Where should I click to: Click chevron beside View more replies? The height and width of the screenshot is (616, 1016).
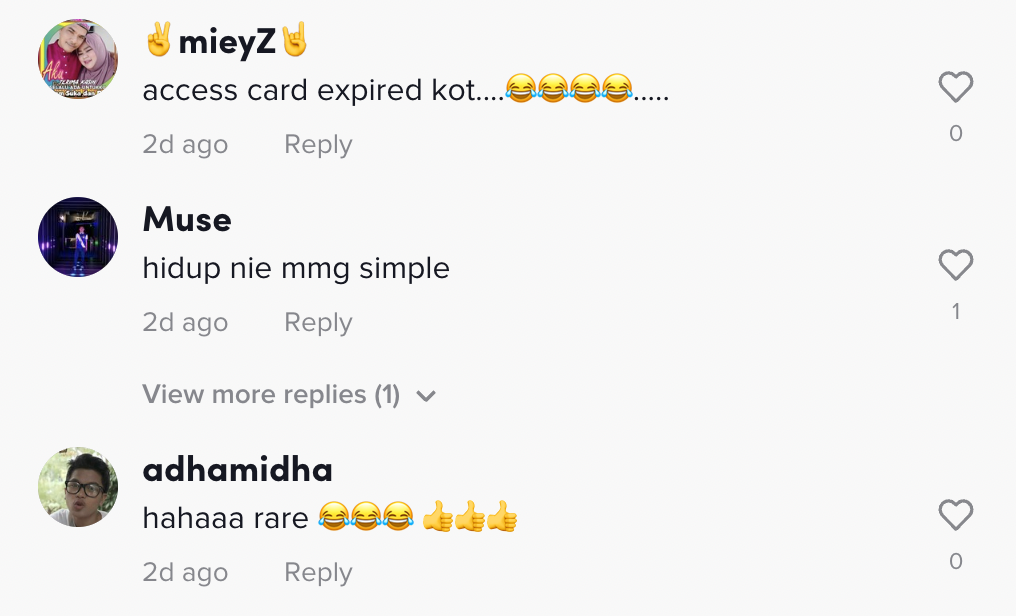pyautogui.click(x=426, y=396)
